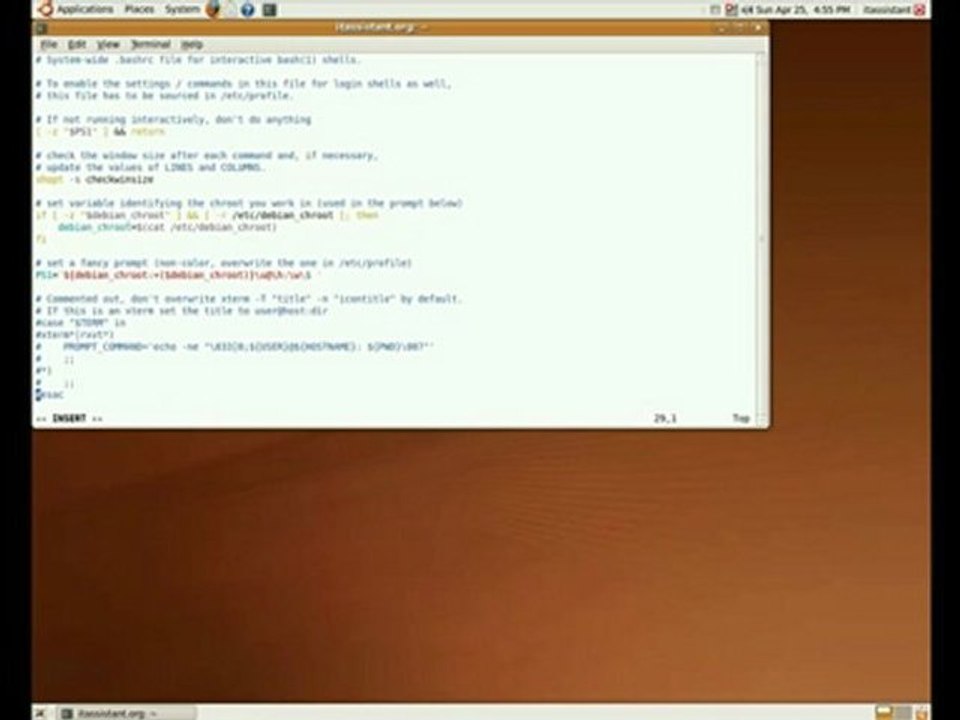Click the '#case "$TERM" in' line
This screenshot has height=720, width=960.
[x=81, y=323]
